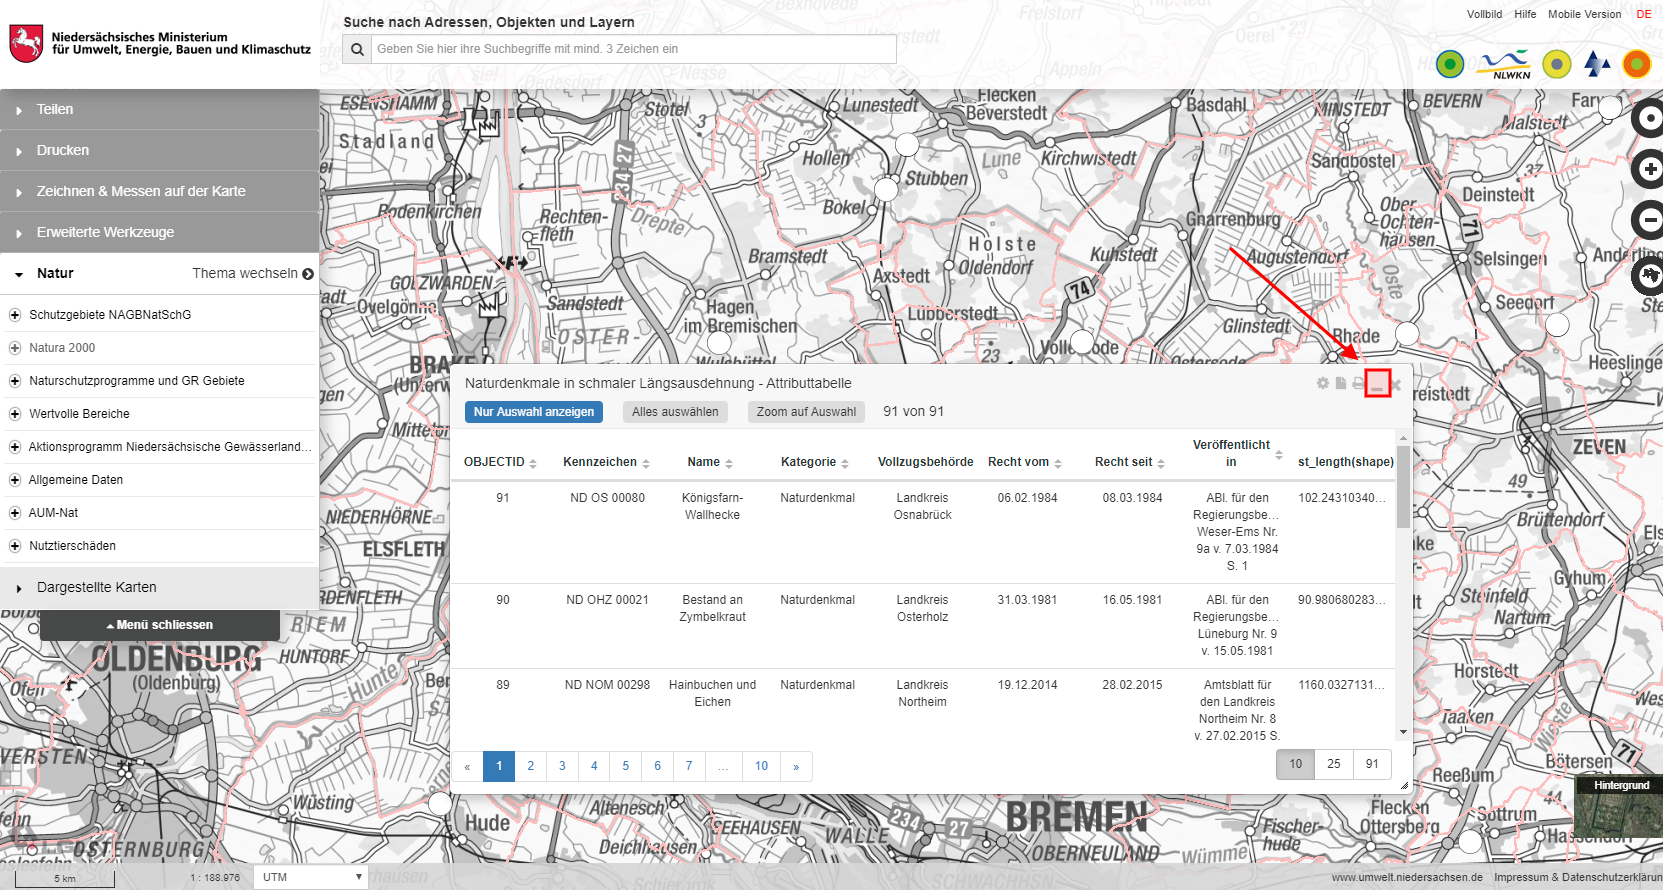
Task: Click the search magnifier icon
Action: 357,49
